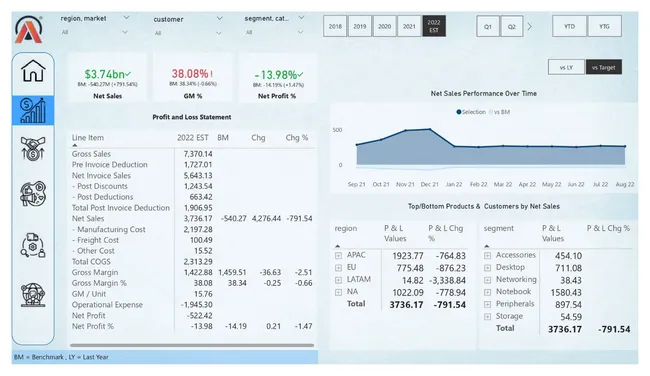Expand the NA region row
650x376 pixels.
click(338, 292)
